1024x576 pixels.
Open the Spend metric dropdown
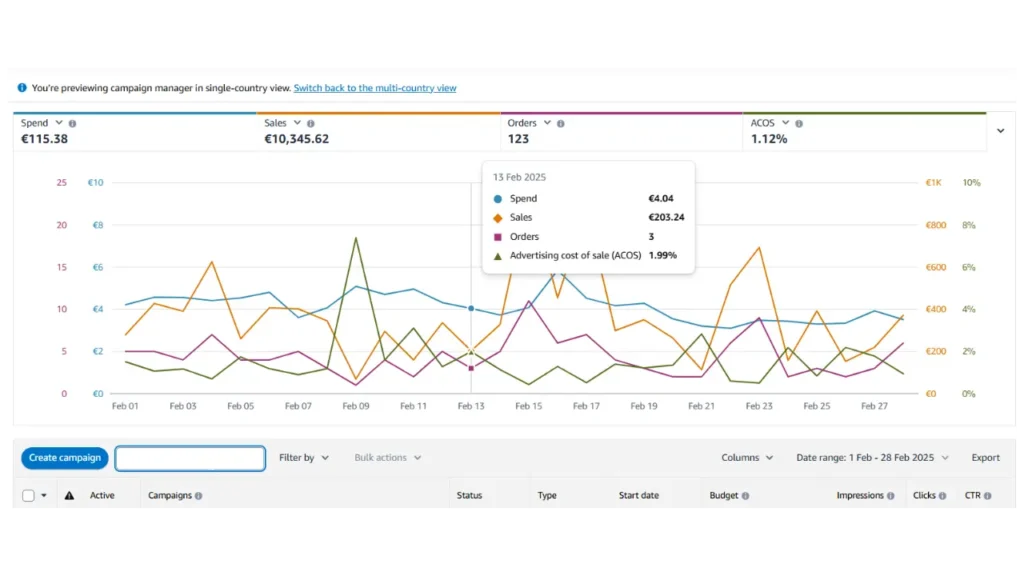point(59,123)
